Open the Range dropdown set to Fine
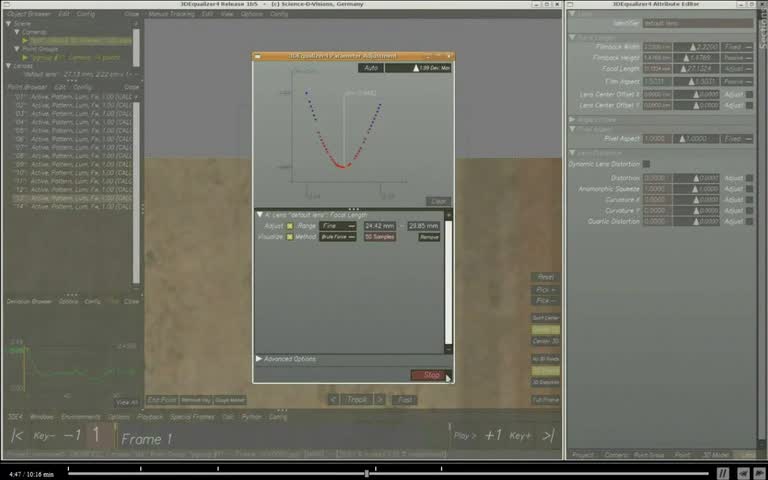 [x=337, y=226]
